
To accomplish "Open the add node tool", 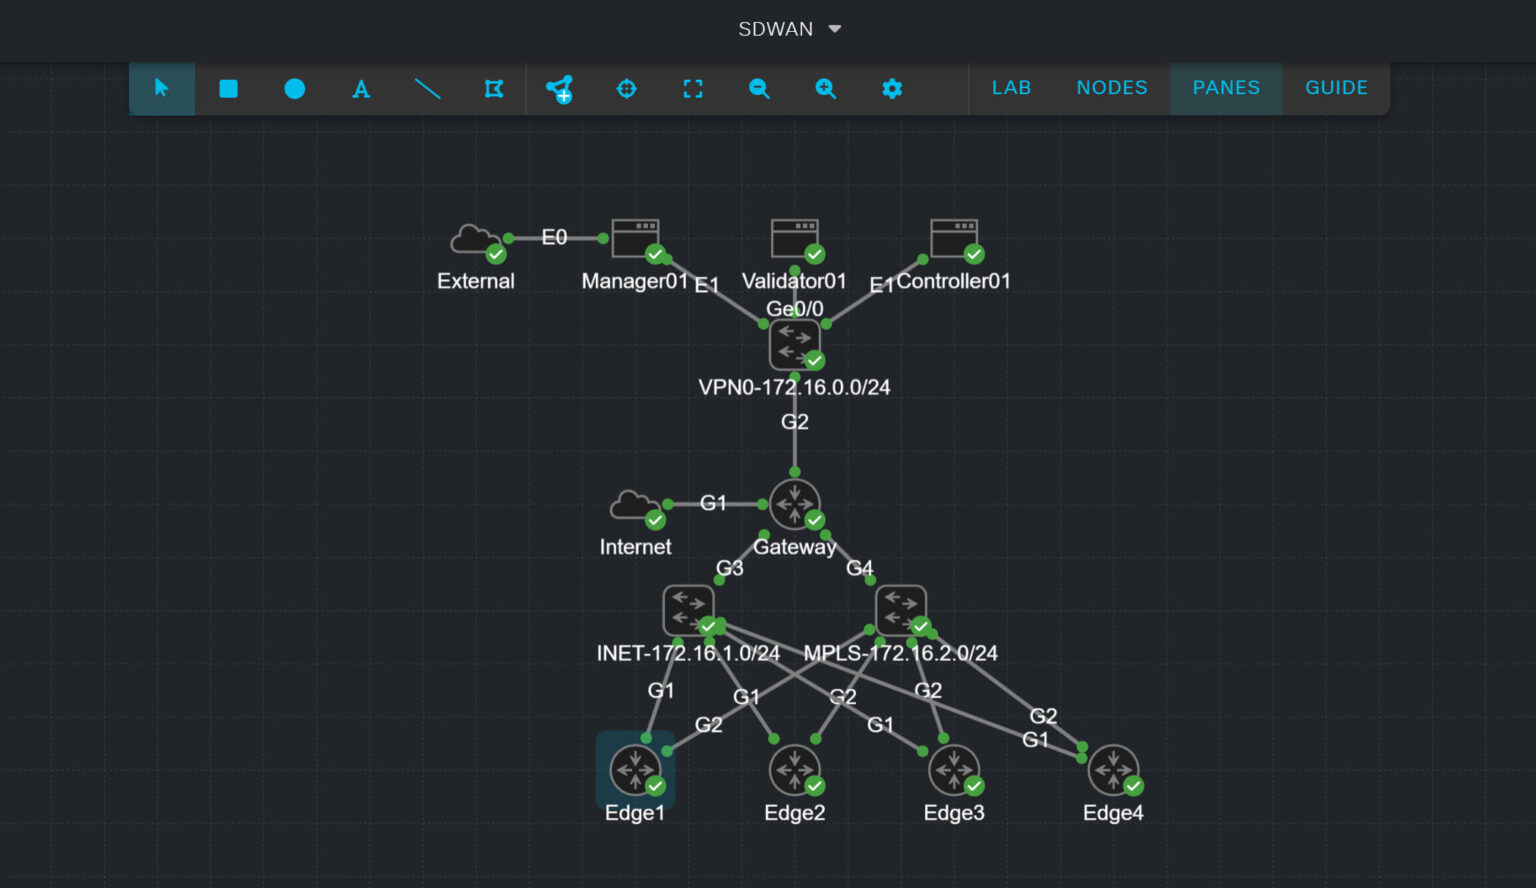I will coord(559,88).
